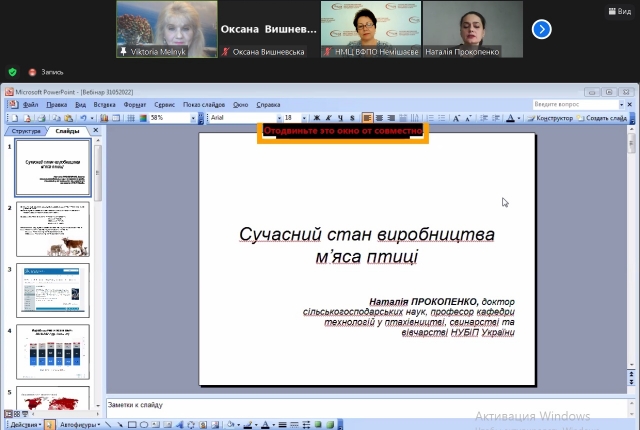
Task: Open the Arial font name dropdown
Action: (279, 118)
